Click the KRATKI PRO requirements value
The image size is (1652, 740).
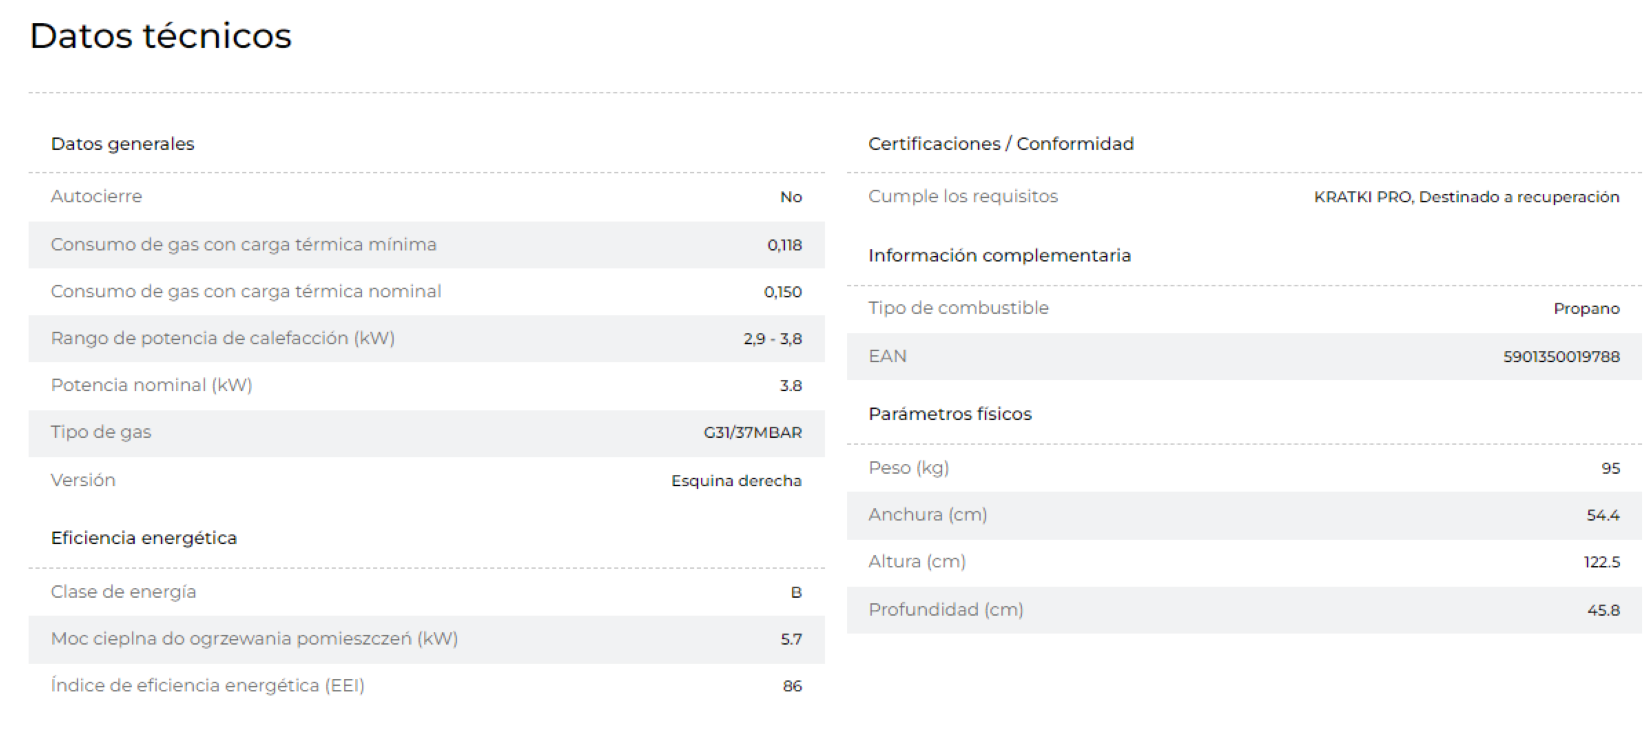click(1466, 197)
